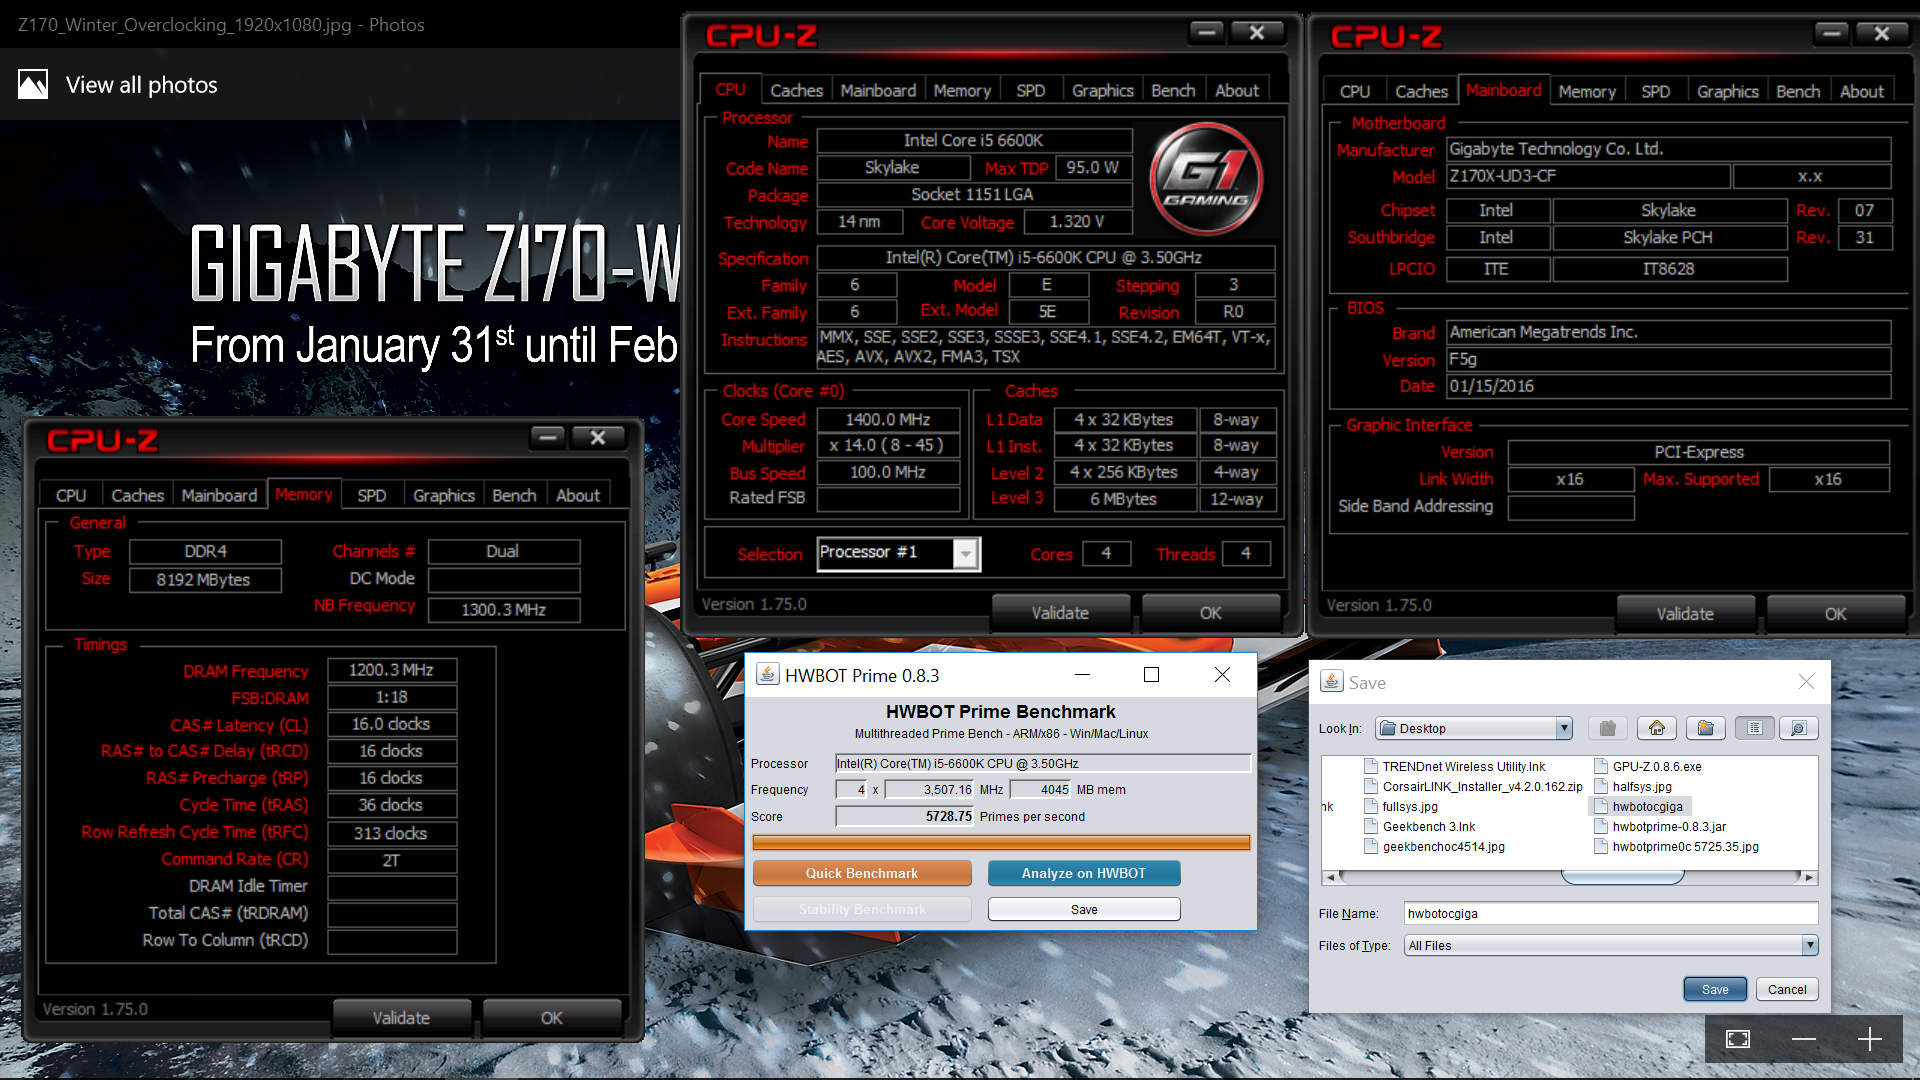Screen dimensions: 1920x1080
Task: Select CPU tab in CPU-Z Memory window
Action: click(x=71, y=495)
